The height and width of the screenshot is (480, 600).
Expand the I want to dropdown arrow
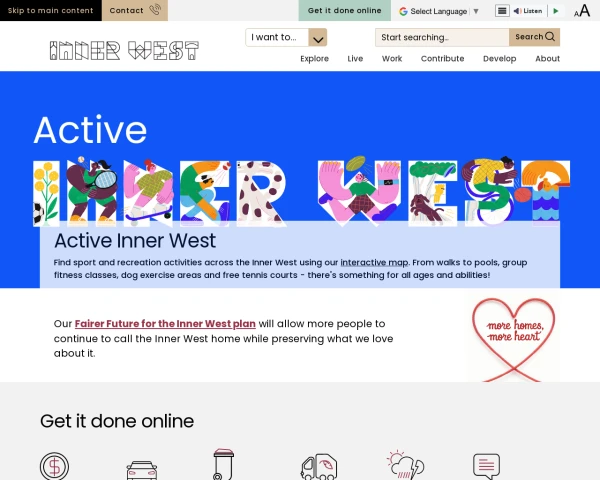point(318,38)
